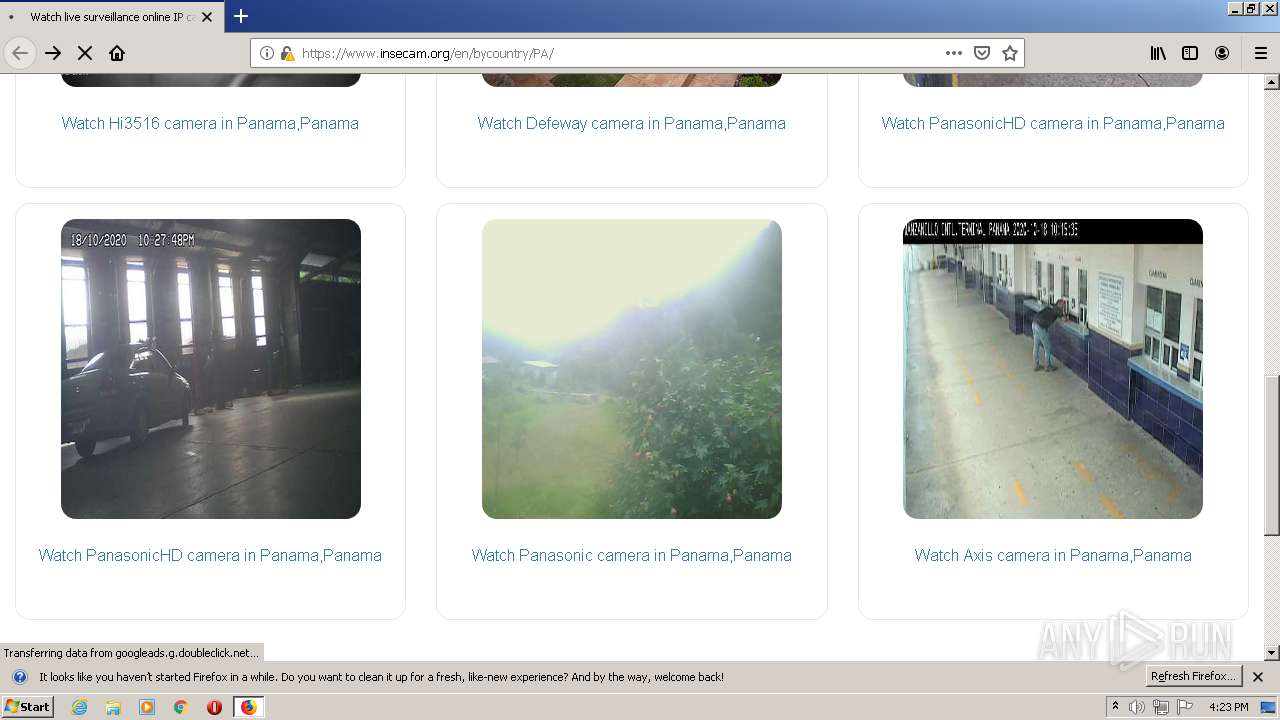Click the Refresh Firefox button
Image resolution: width=1280 pixels, height=720 pixels.
(x=1193, y=676)
